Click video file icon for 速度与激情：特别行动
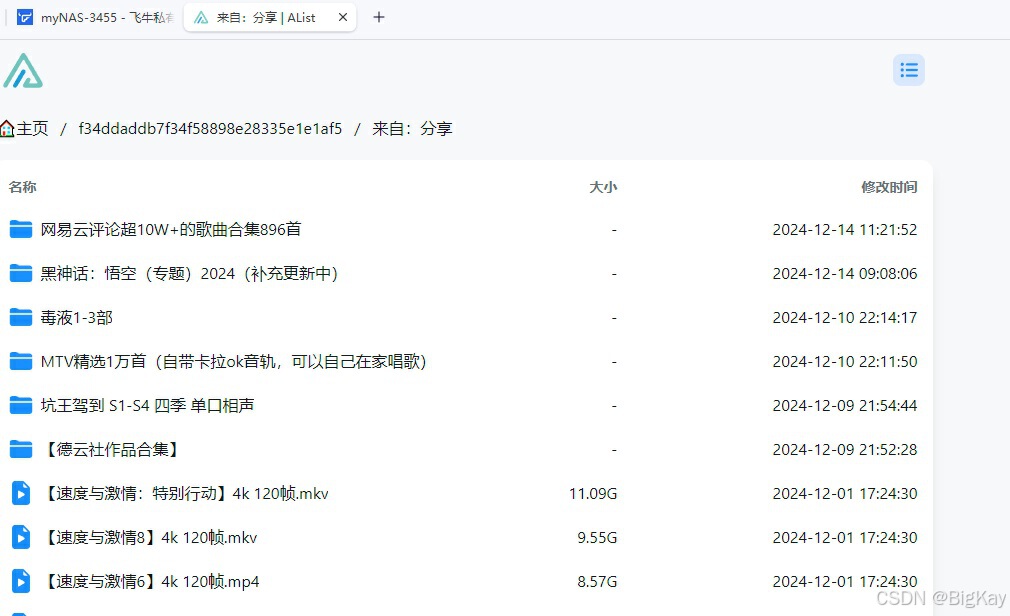This screenshot has width=1010, height=616. (21, 494)
